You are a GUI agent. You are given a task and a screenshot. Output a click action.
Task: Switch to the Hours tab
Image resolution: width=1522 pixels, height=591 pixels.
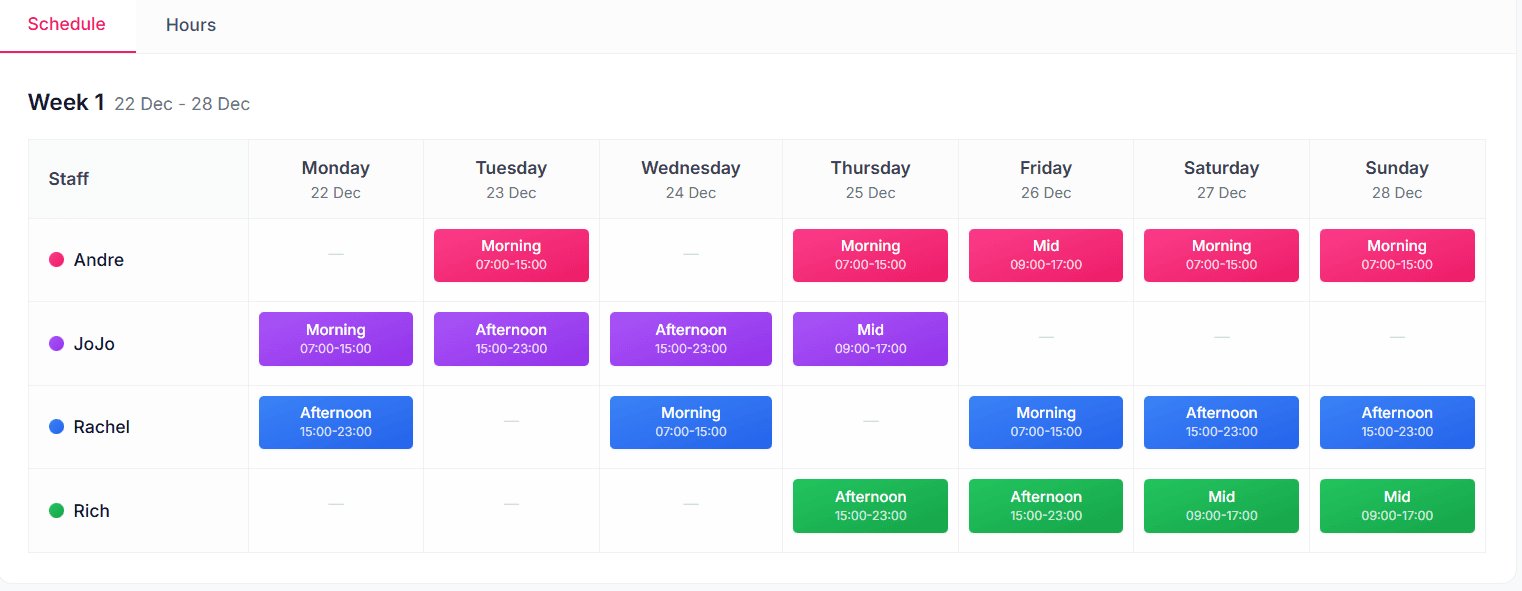(190, 25)
